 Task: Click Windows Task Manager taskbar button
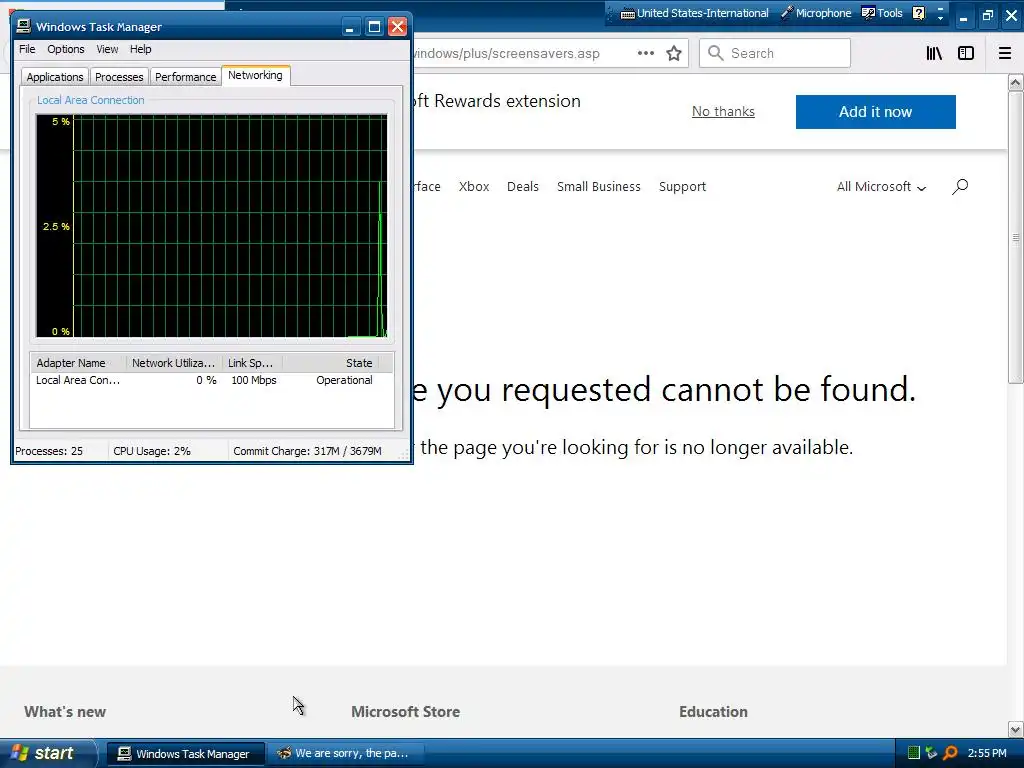185,754
